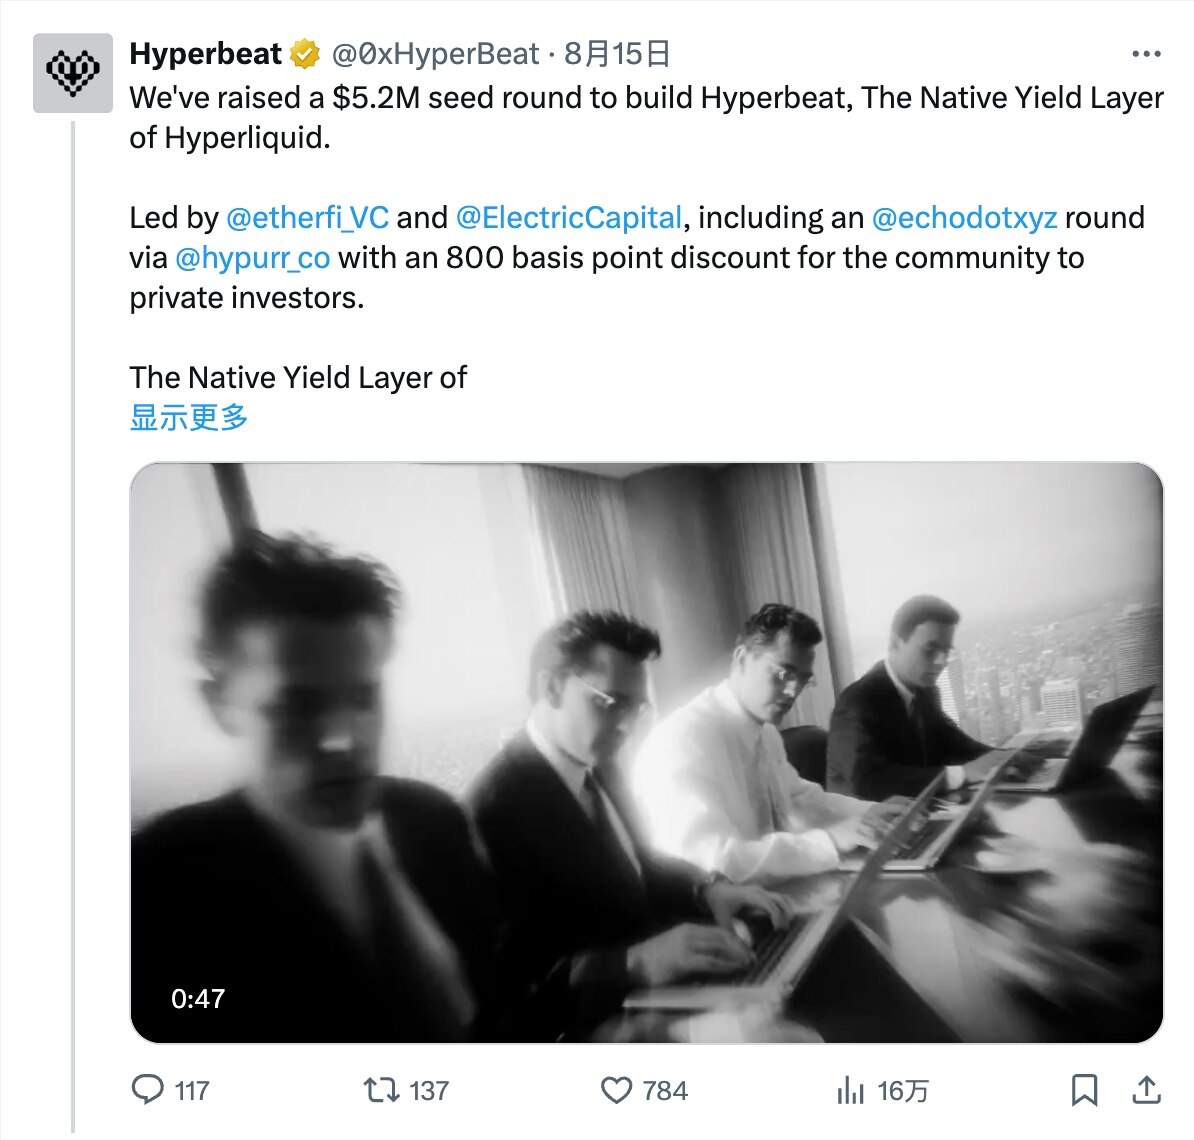
Task: Play the black-and-white video thumbnail
Action: 646,752
